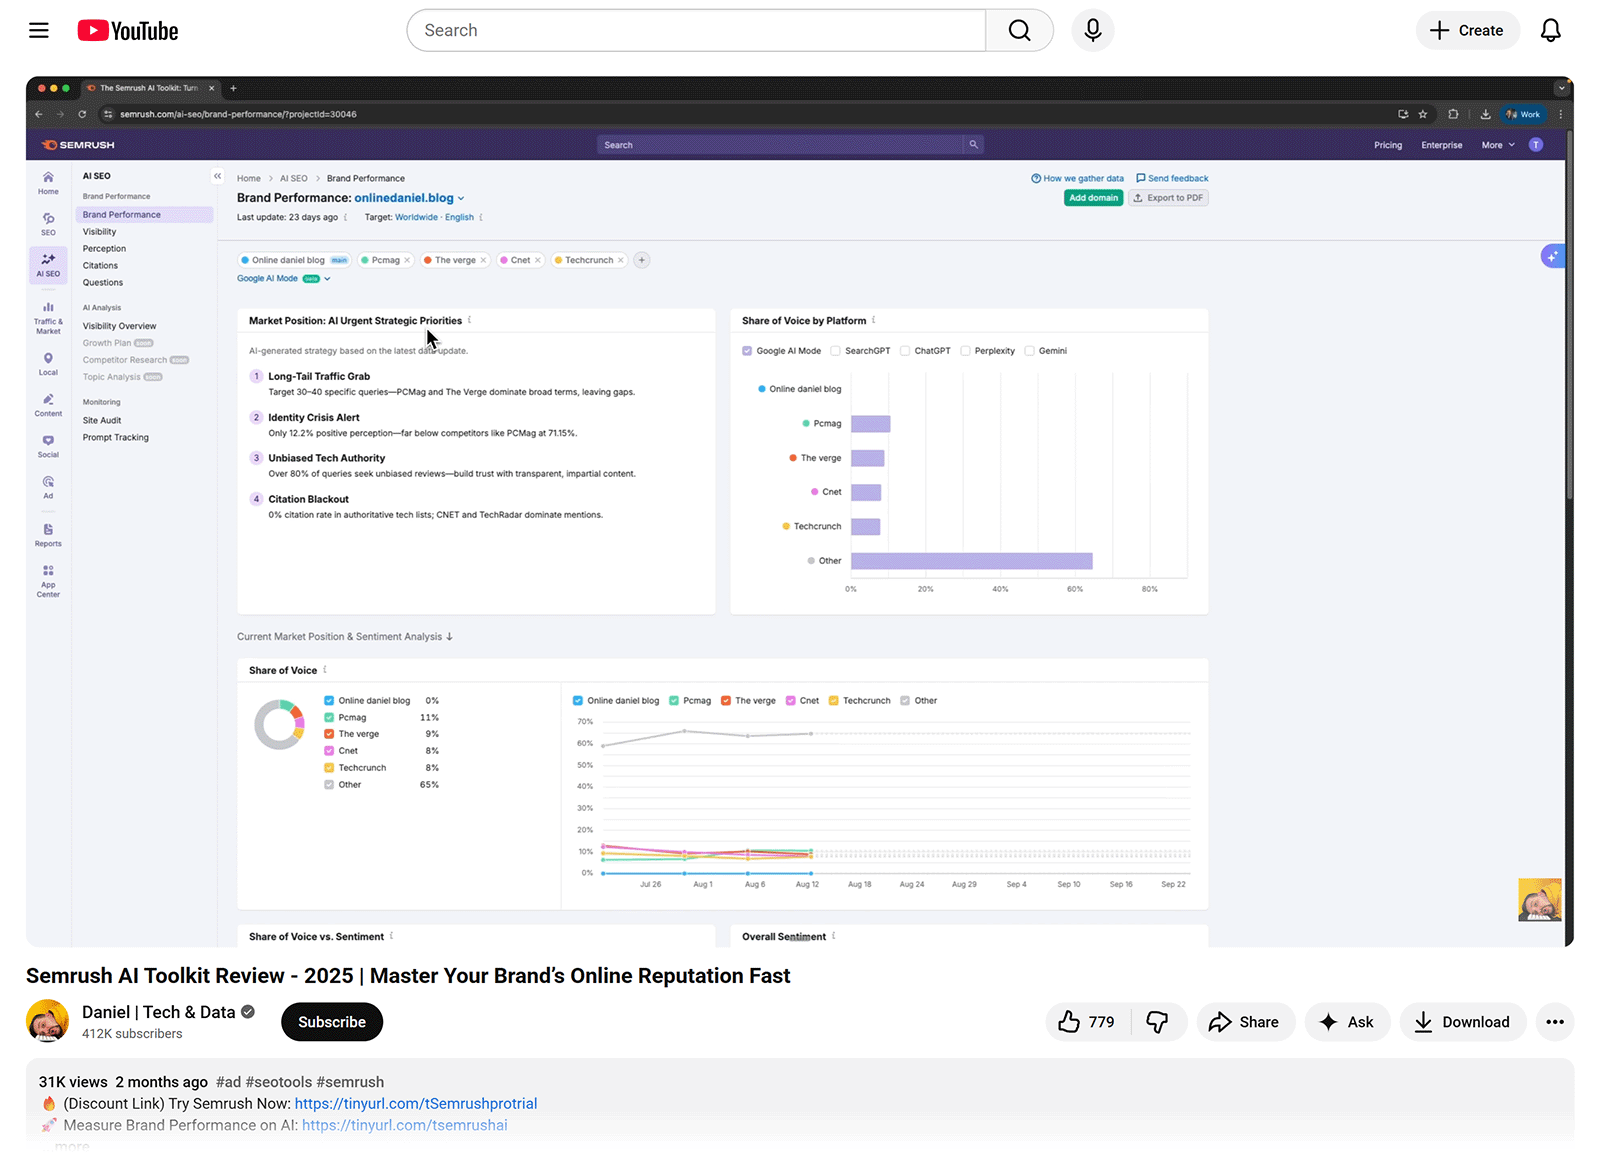
Task: Expand the Google AI Mode chevron
Action: 328,278
